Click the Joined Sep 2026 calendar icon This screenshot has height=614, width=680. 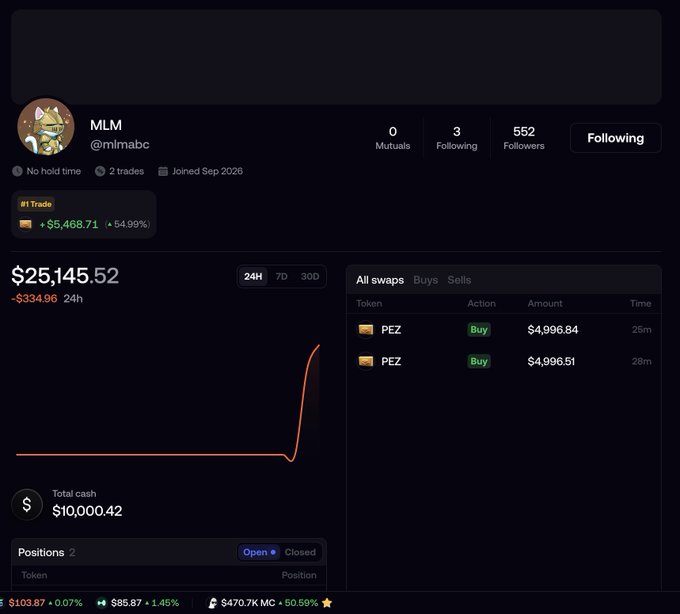163,171
